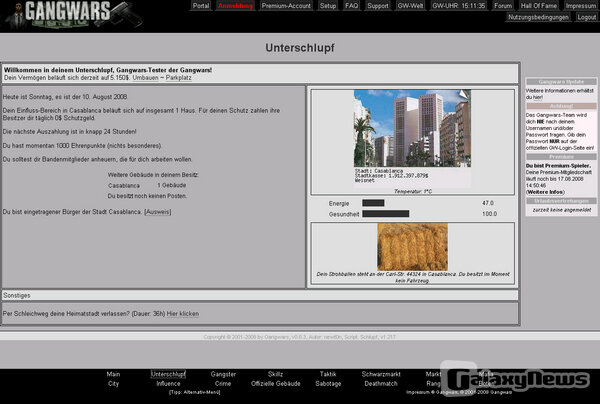The image size is (600, 404).
Task: Open the Ausweis link for Casablanca
Action: [x=158, y=212]
